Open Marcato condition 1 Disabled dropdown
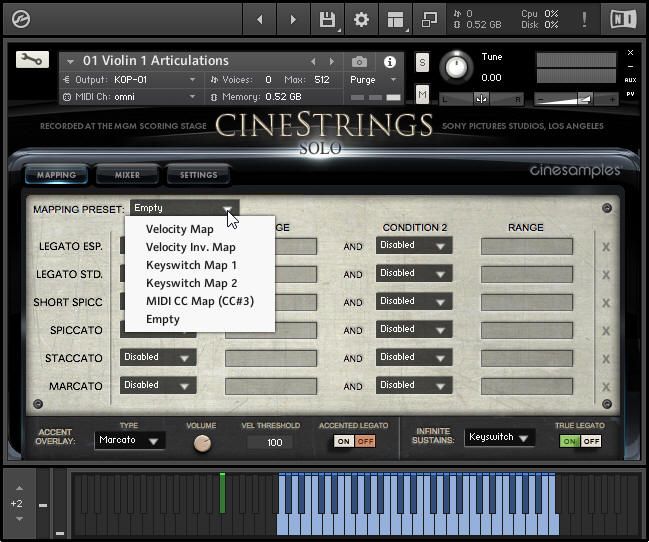Viewport: 649px width, 542px height. tap(158, 385)
